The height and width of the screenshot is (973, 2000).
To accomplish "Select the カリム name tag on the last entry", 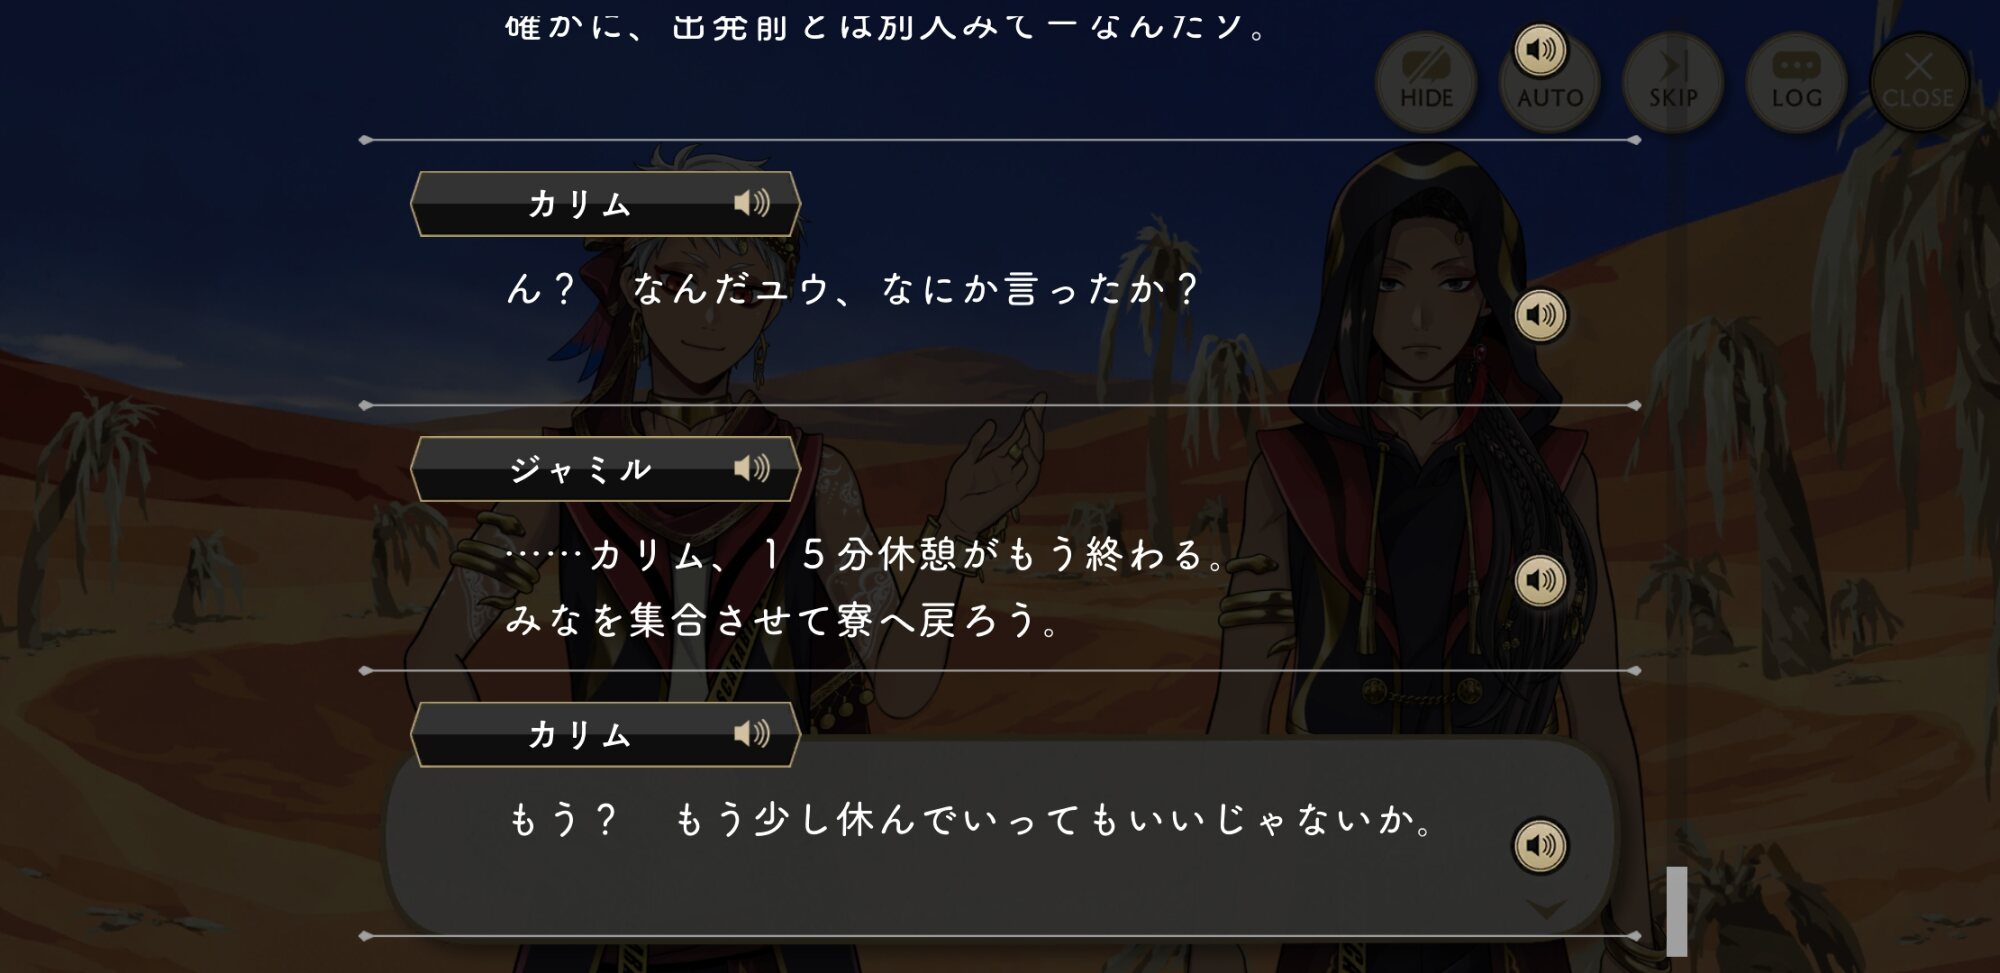I will click(x=605, y=735).
